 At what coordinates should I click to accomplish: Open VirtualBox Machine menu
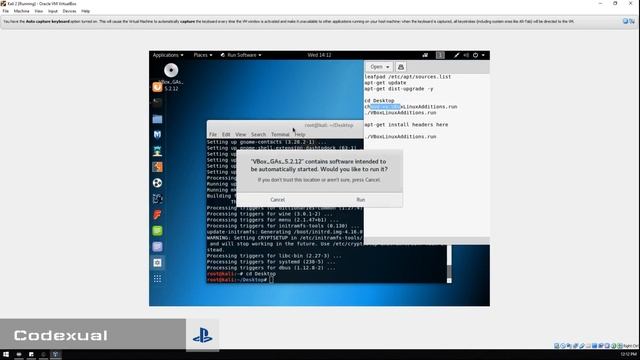(22, 11)
